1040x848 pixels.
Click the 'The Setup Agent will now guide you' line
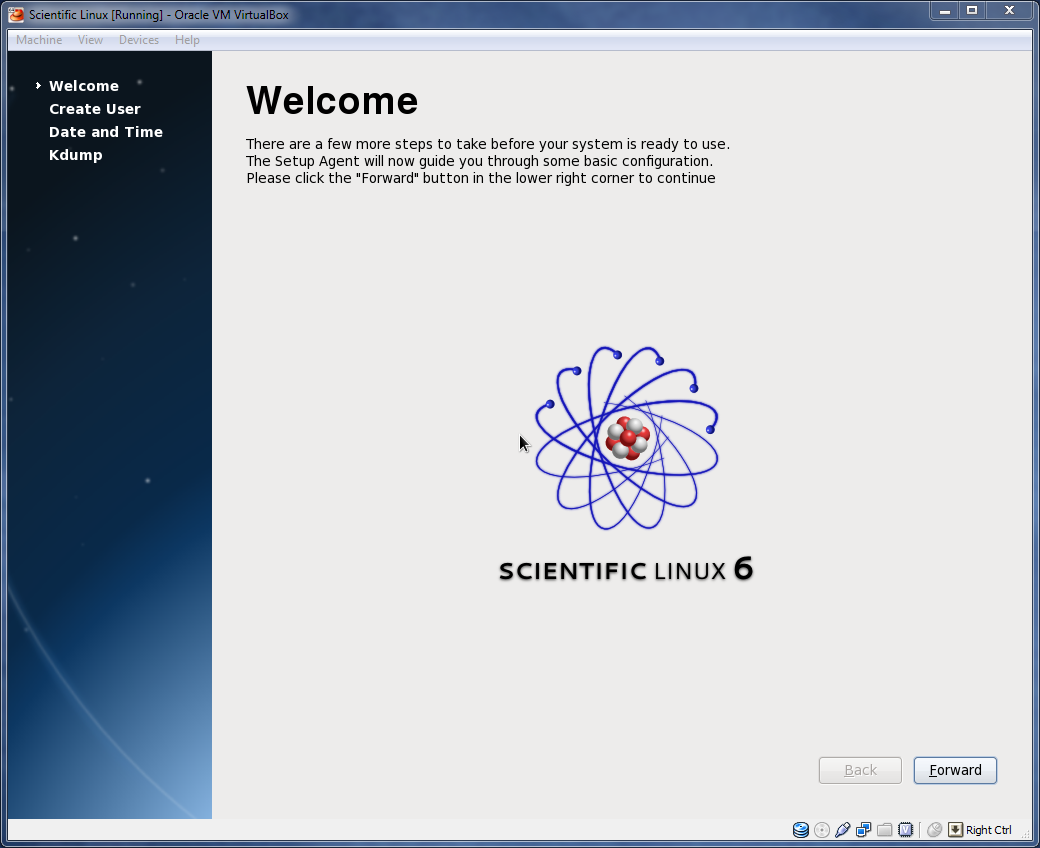point(480,161)
